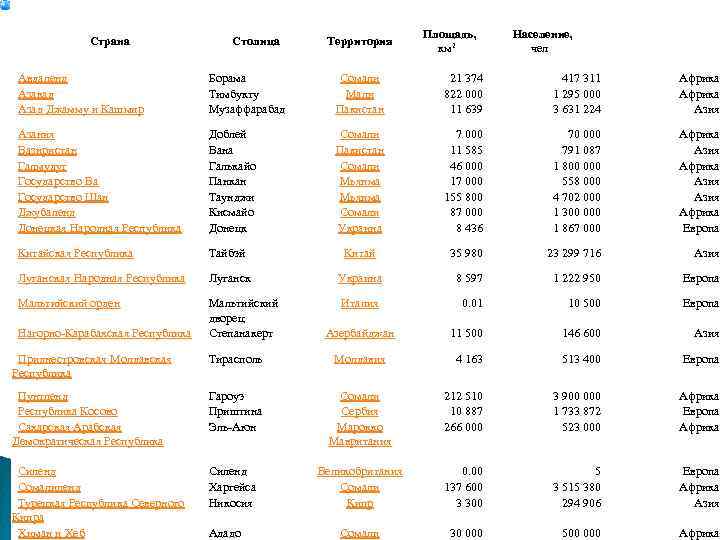Open the Пунтленд country link

tap(43, 396)
